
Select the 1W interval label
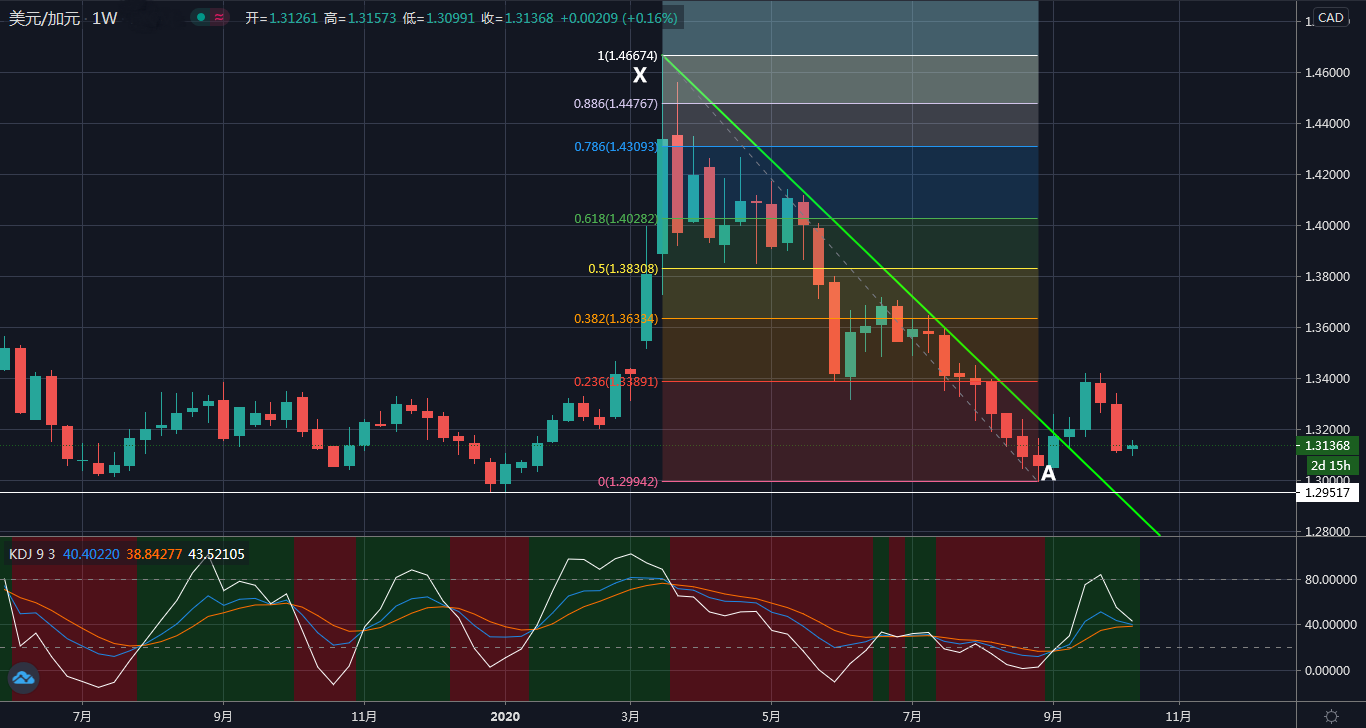tap(104, 18)
